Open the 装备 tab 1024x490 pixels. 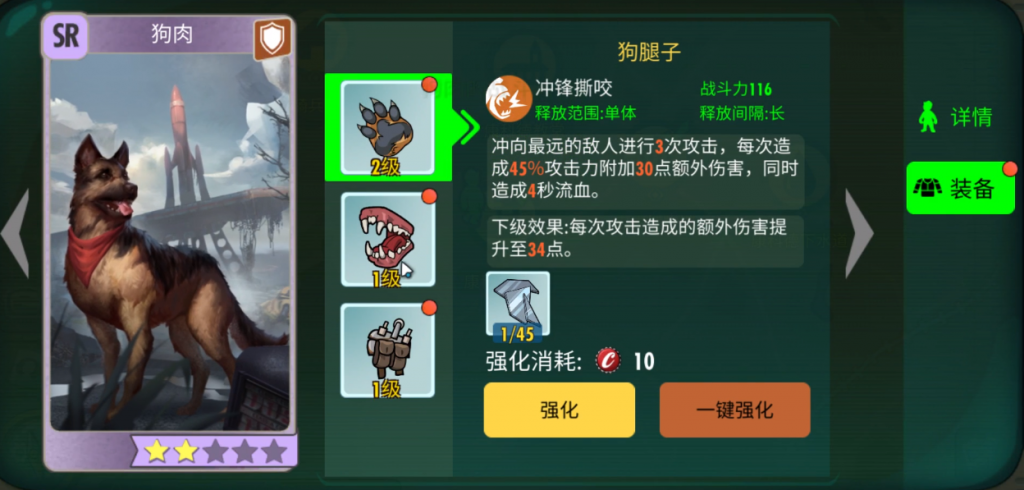pos(961,188)
